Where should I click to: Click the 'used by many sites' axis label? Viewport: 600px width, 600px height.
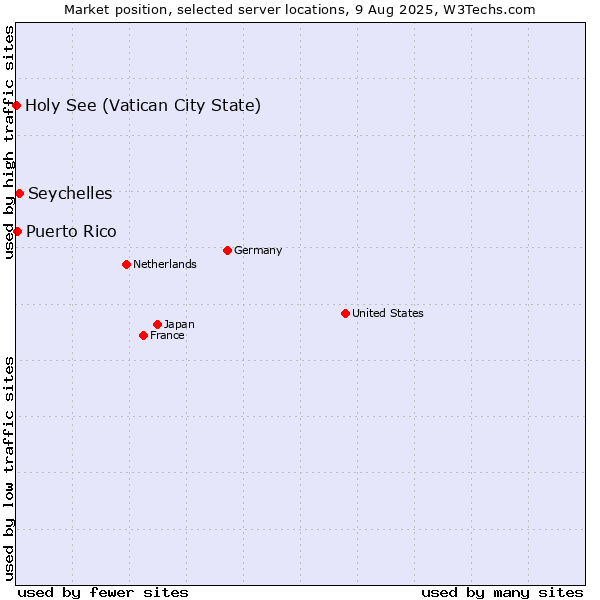click(502, 593)
